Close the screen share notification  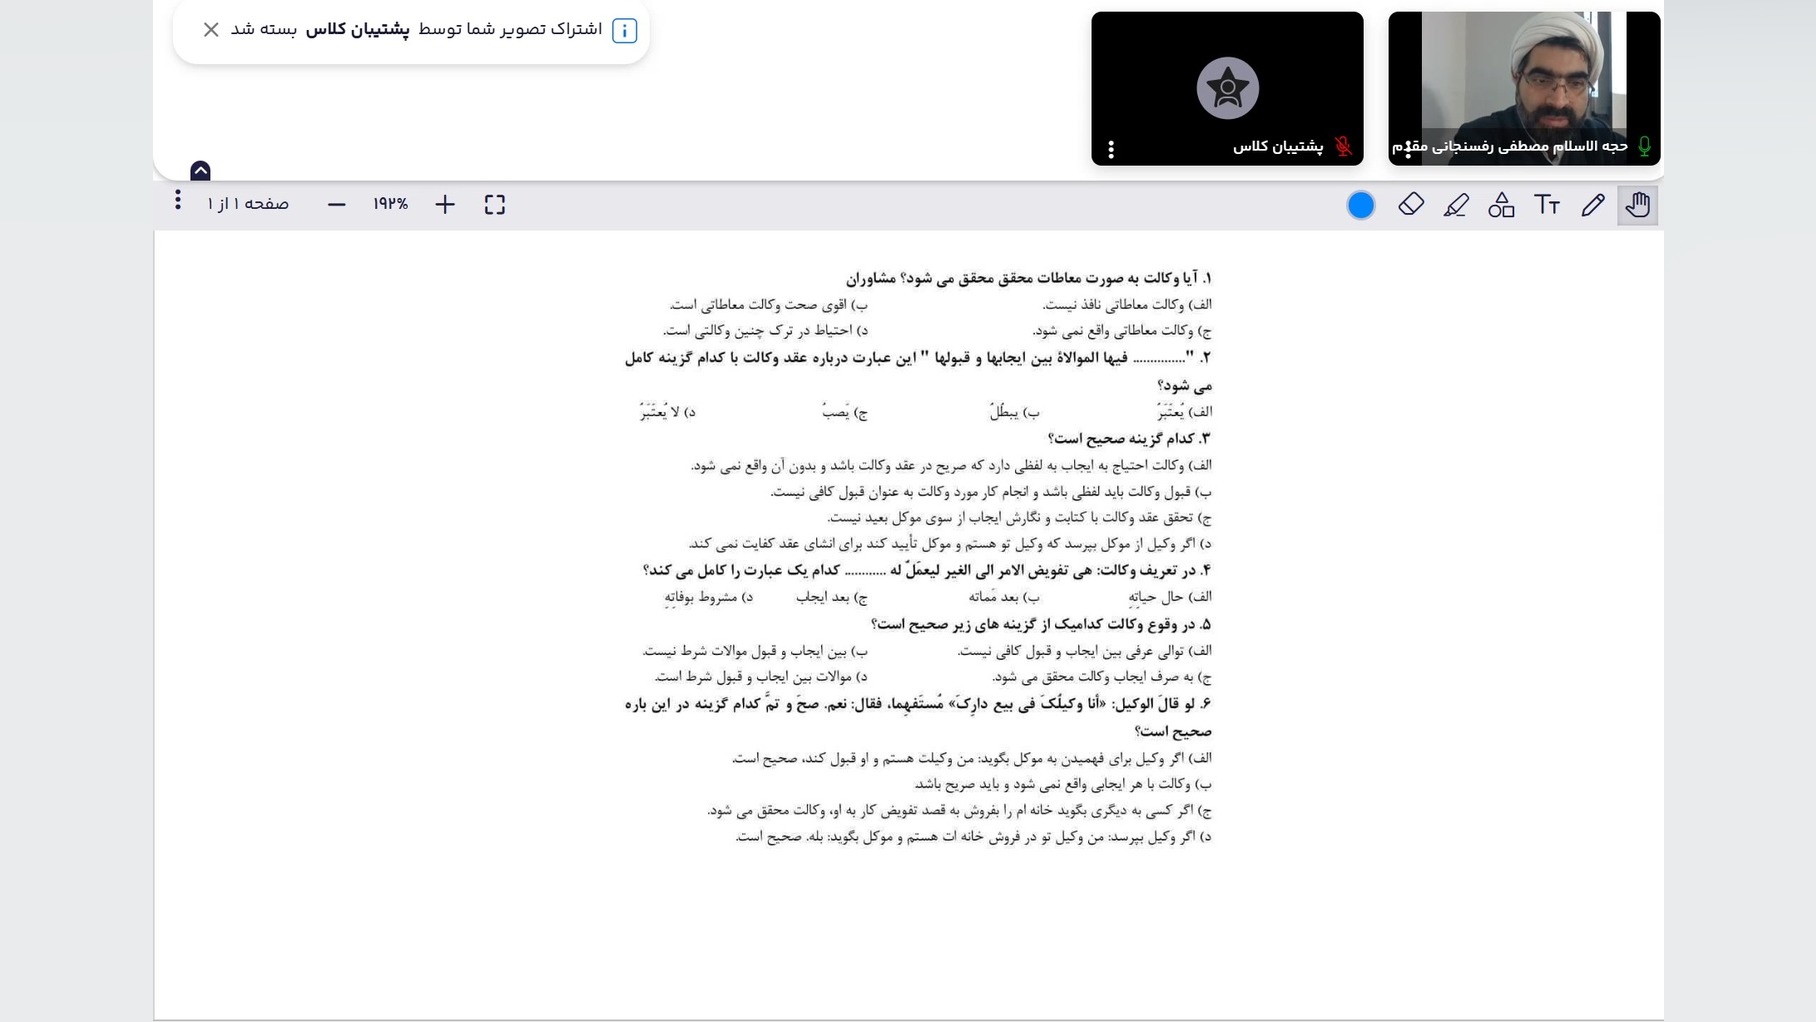tap(211, 30)
